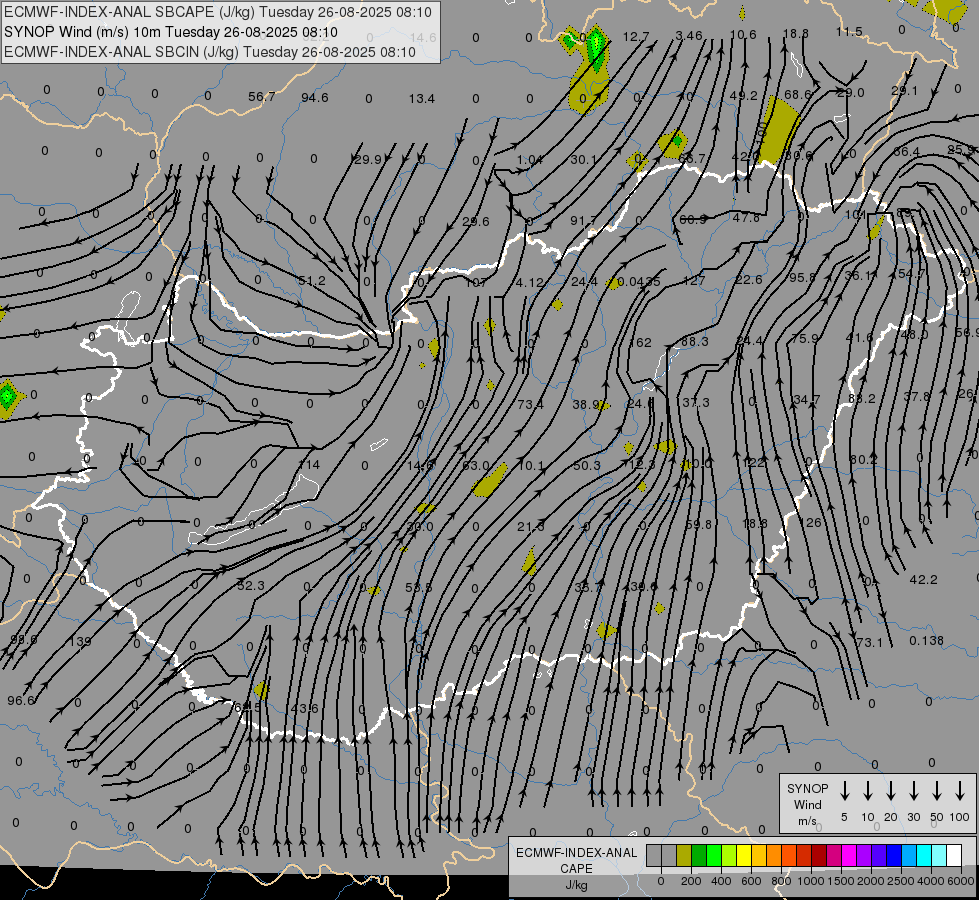Click the wind legend arrow above 100
The height and width of the screenshot is (900, 979).
coord(960,791)
